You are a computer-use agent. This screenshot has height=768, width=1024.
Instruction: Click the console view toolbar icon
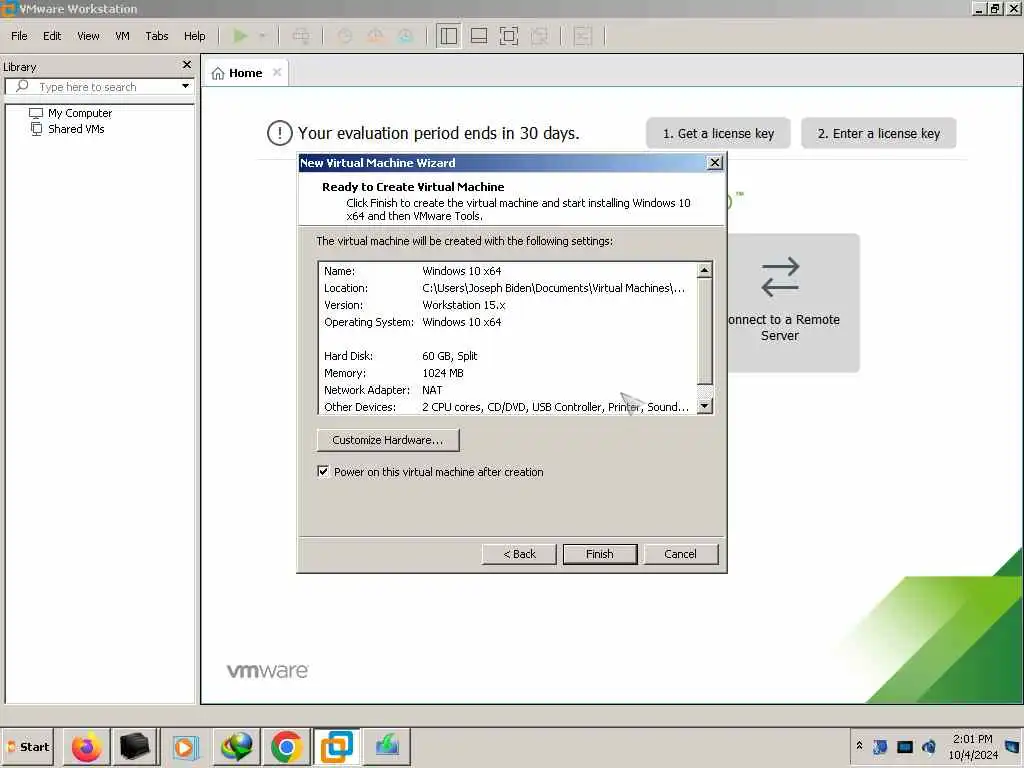tap(583, 36)
